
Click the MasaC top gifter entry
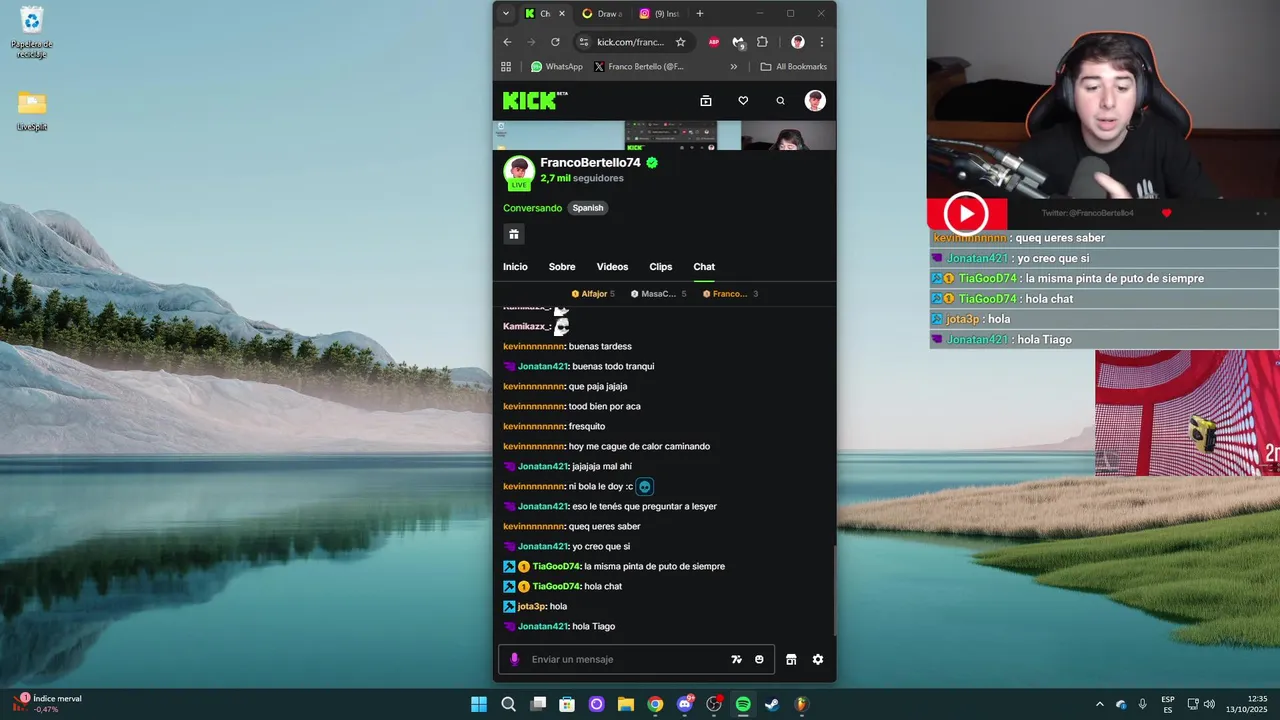pyautogui.click(x=659, y=294)
